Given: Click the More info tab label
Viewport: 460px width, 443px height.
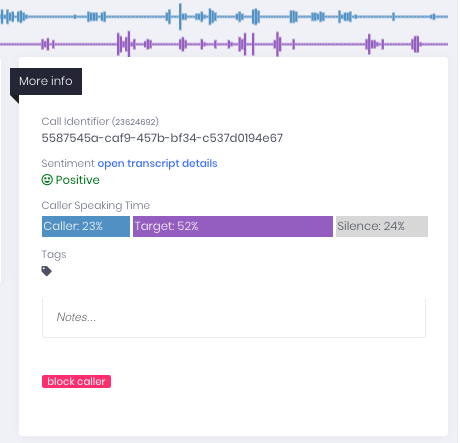Looking at the screenshot, I should pos(46,81).
